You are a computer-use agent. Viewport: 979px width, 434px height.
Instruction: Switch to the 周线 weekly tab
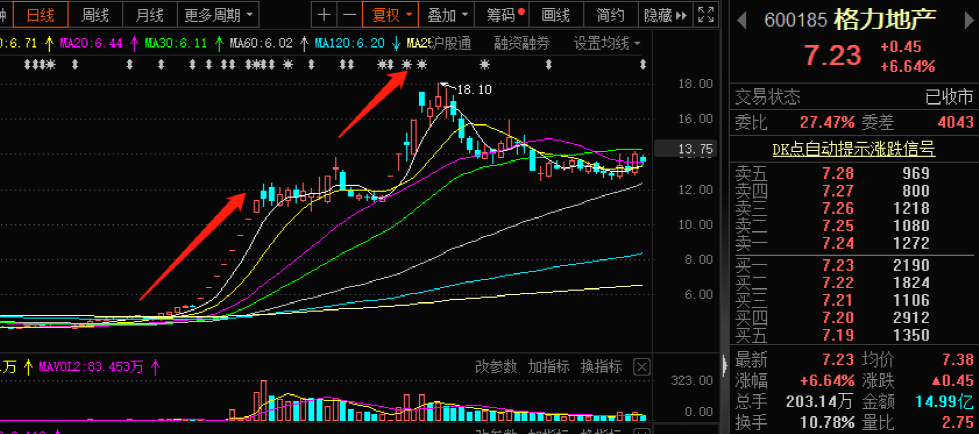(x=95, y=15)
